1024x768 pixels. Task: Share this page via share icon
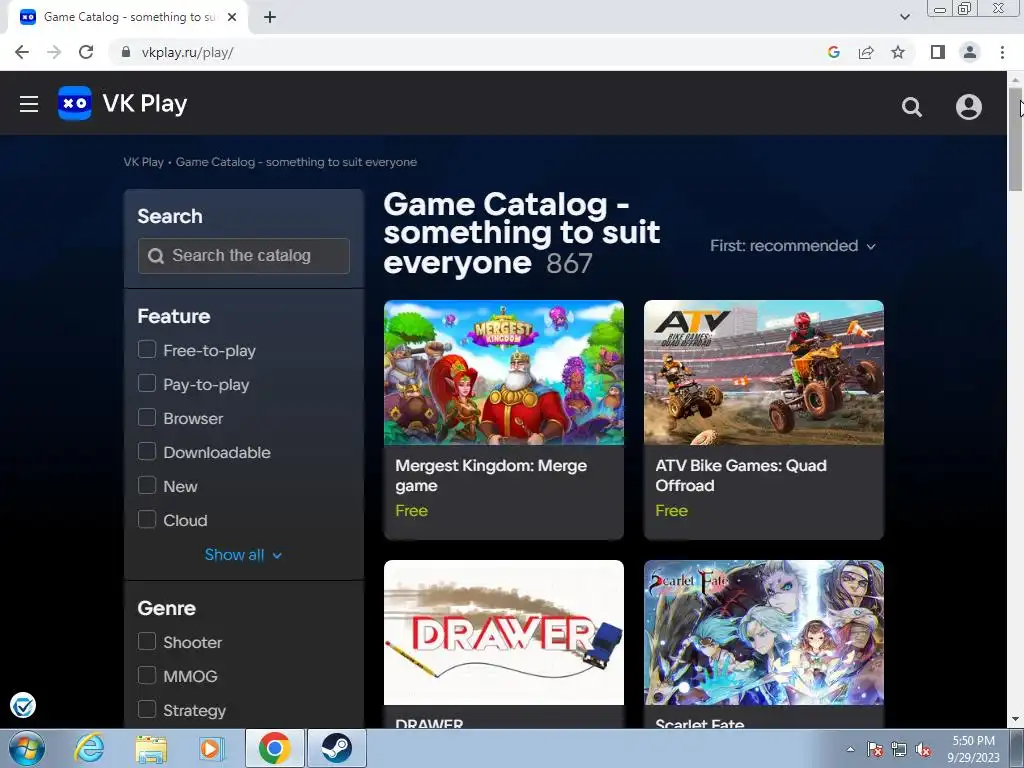(x=866, y=52)
